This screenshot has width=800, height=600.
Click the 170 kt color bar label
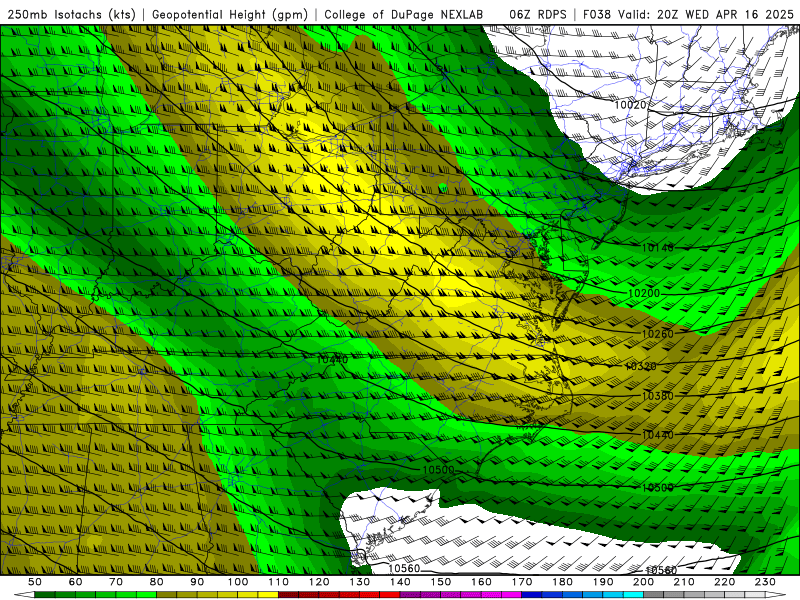[x=522, y=582]
